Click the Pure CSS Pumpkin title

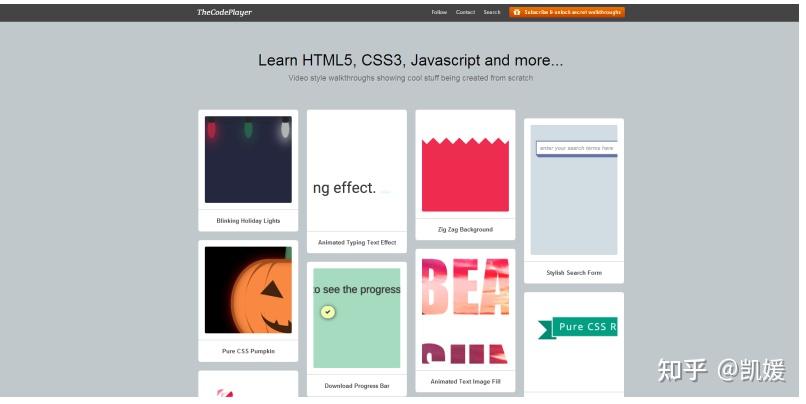pyautogui.click(x=248, y=352)
